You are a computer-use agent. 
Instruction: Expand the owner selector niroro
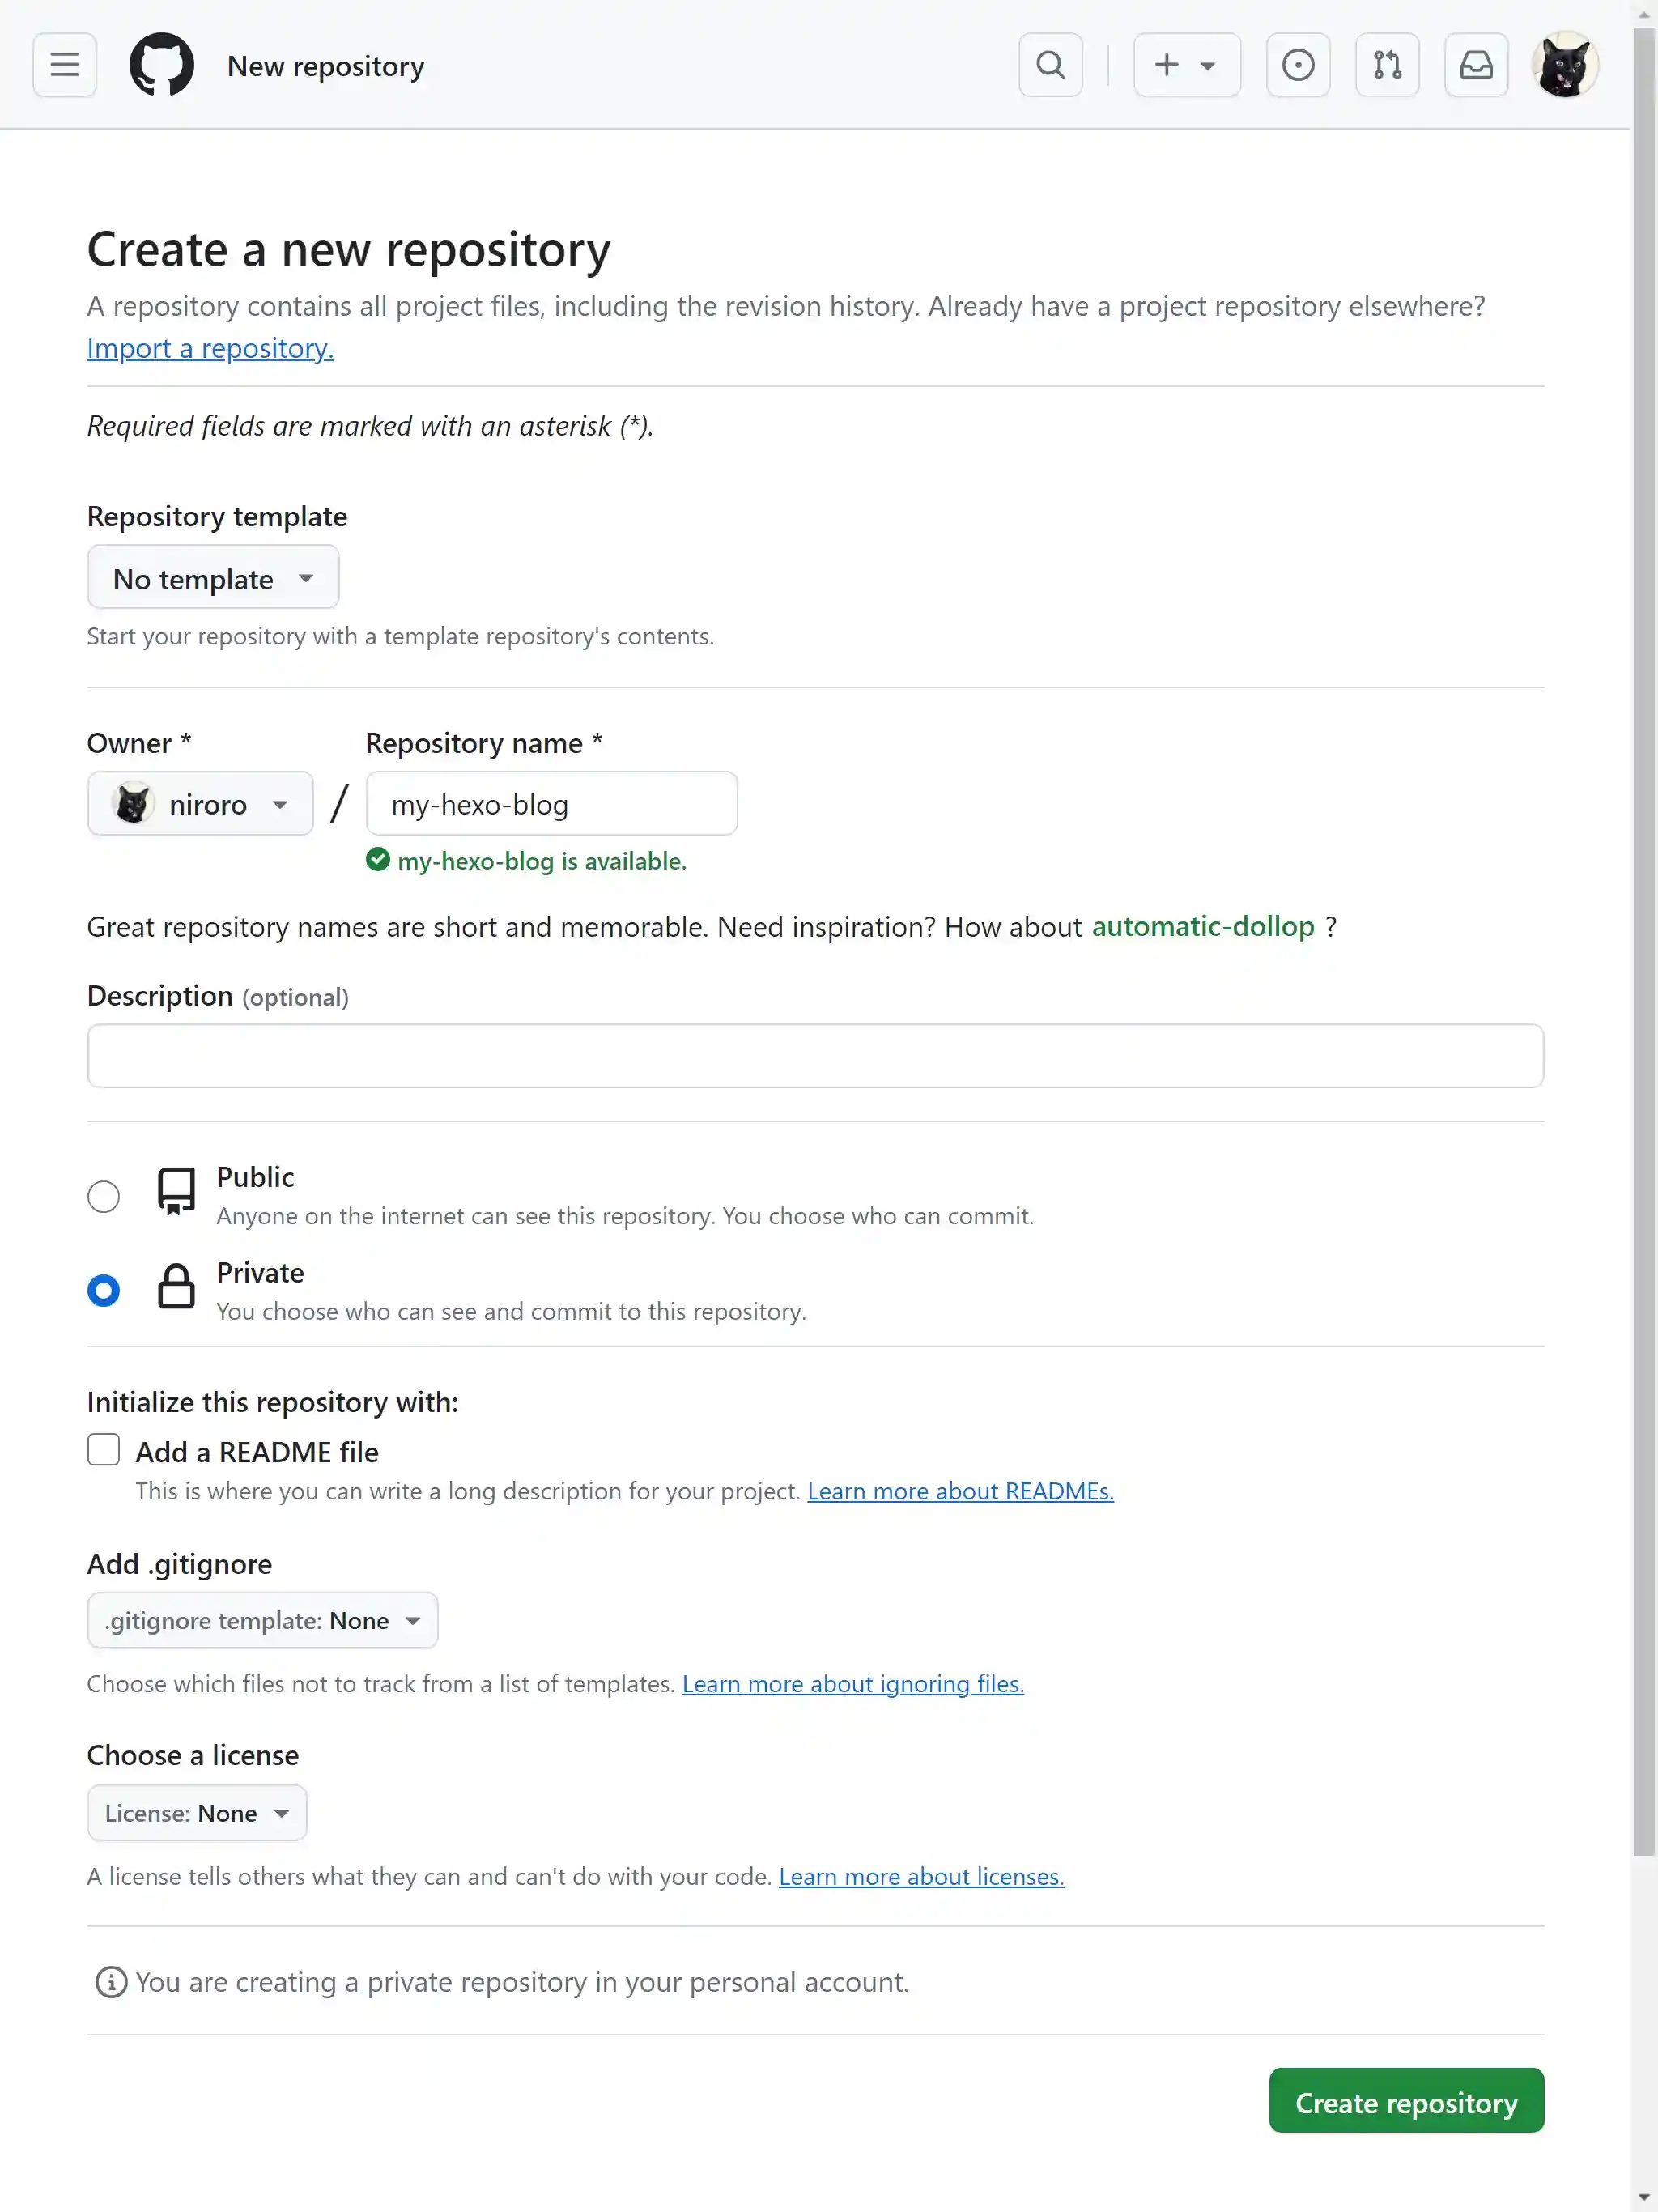click(199, 803)
